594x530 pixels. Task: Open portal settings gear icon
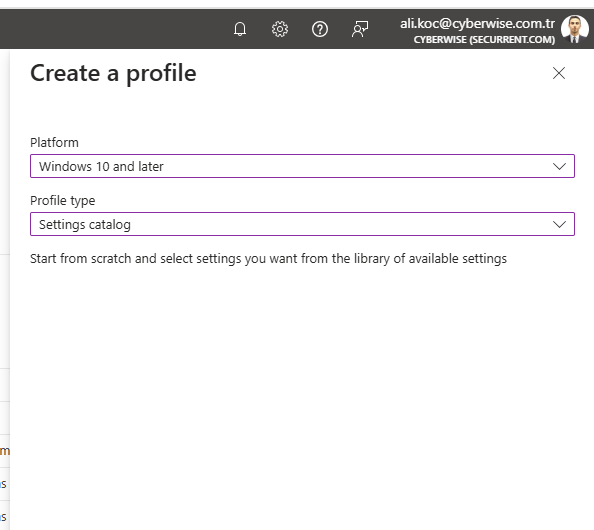click(280, 29)
